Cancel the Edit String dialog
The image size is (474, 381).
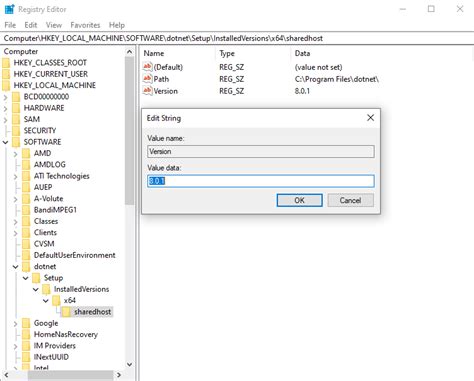coord(350,200)
